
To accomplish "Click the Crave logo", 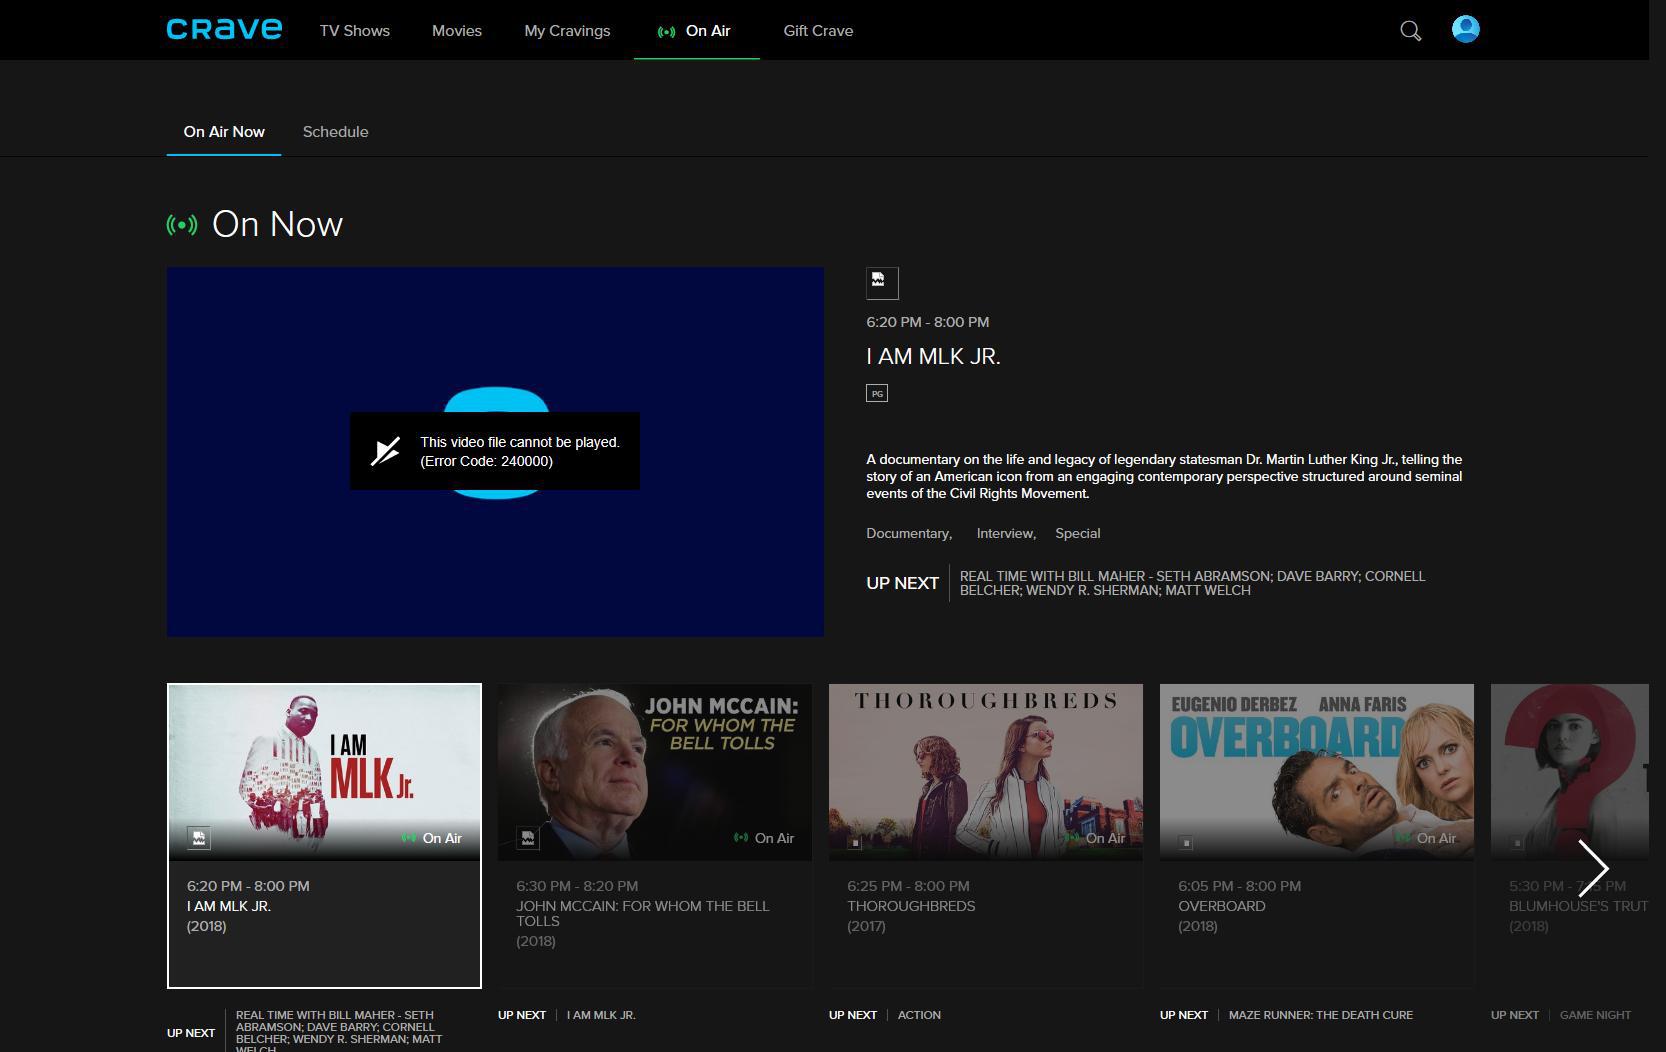I will pos(224,28).
